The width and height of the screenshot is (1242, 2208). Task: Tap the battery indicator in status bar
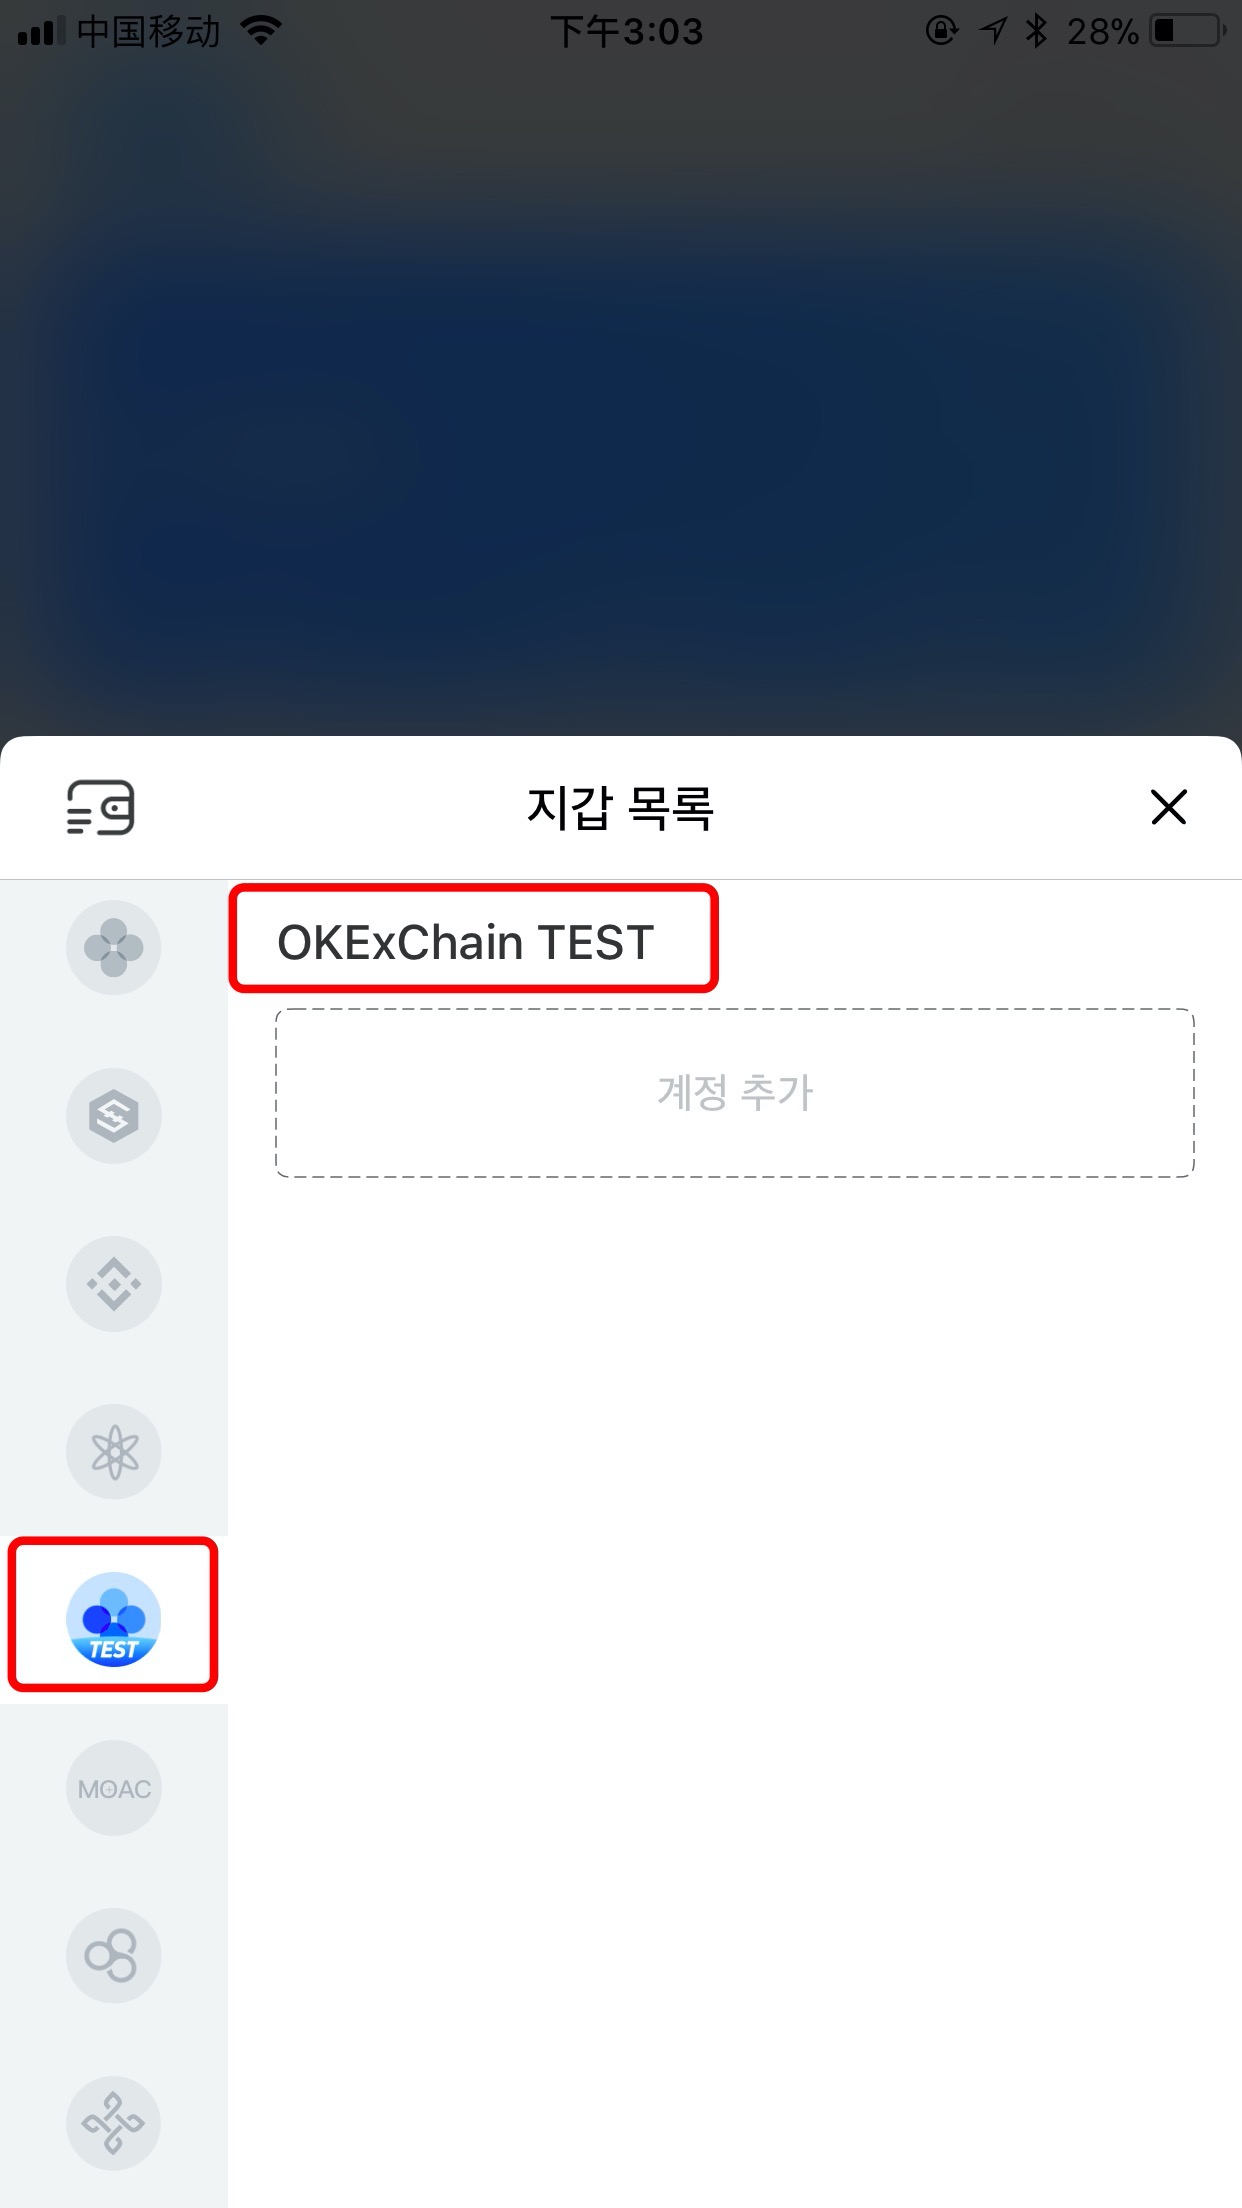click(x=1187, y=31)
